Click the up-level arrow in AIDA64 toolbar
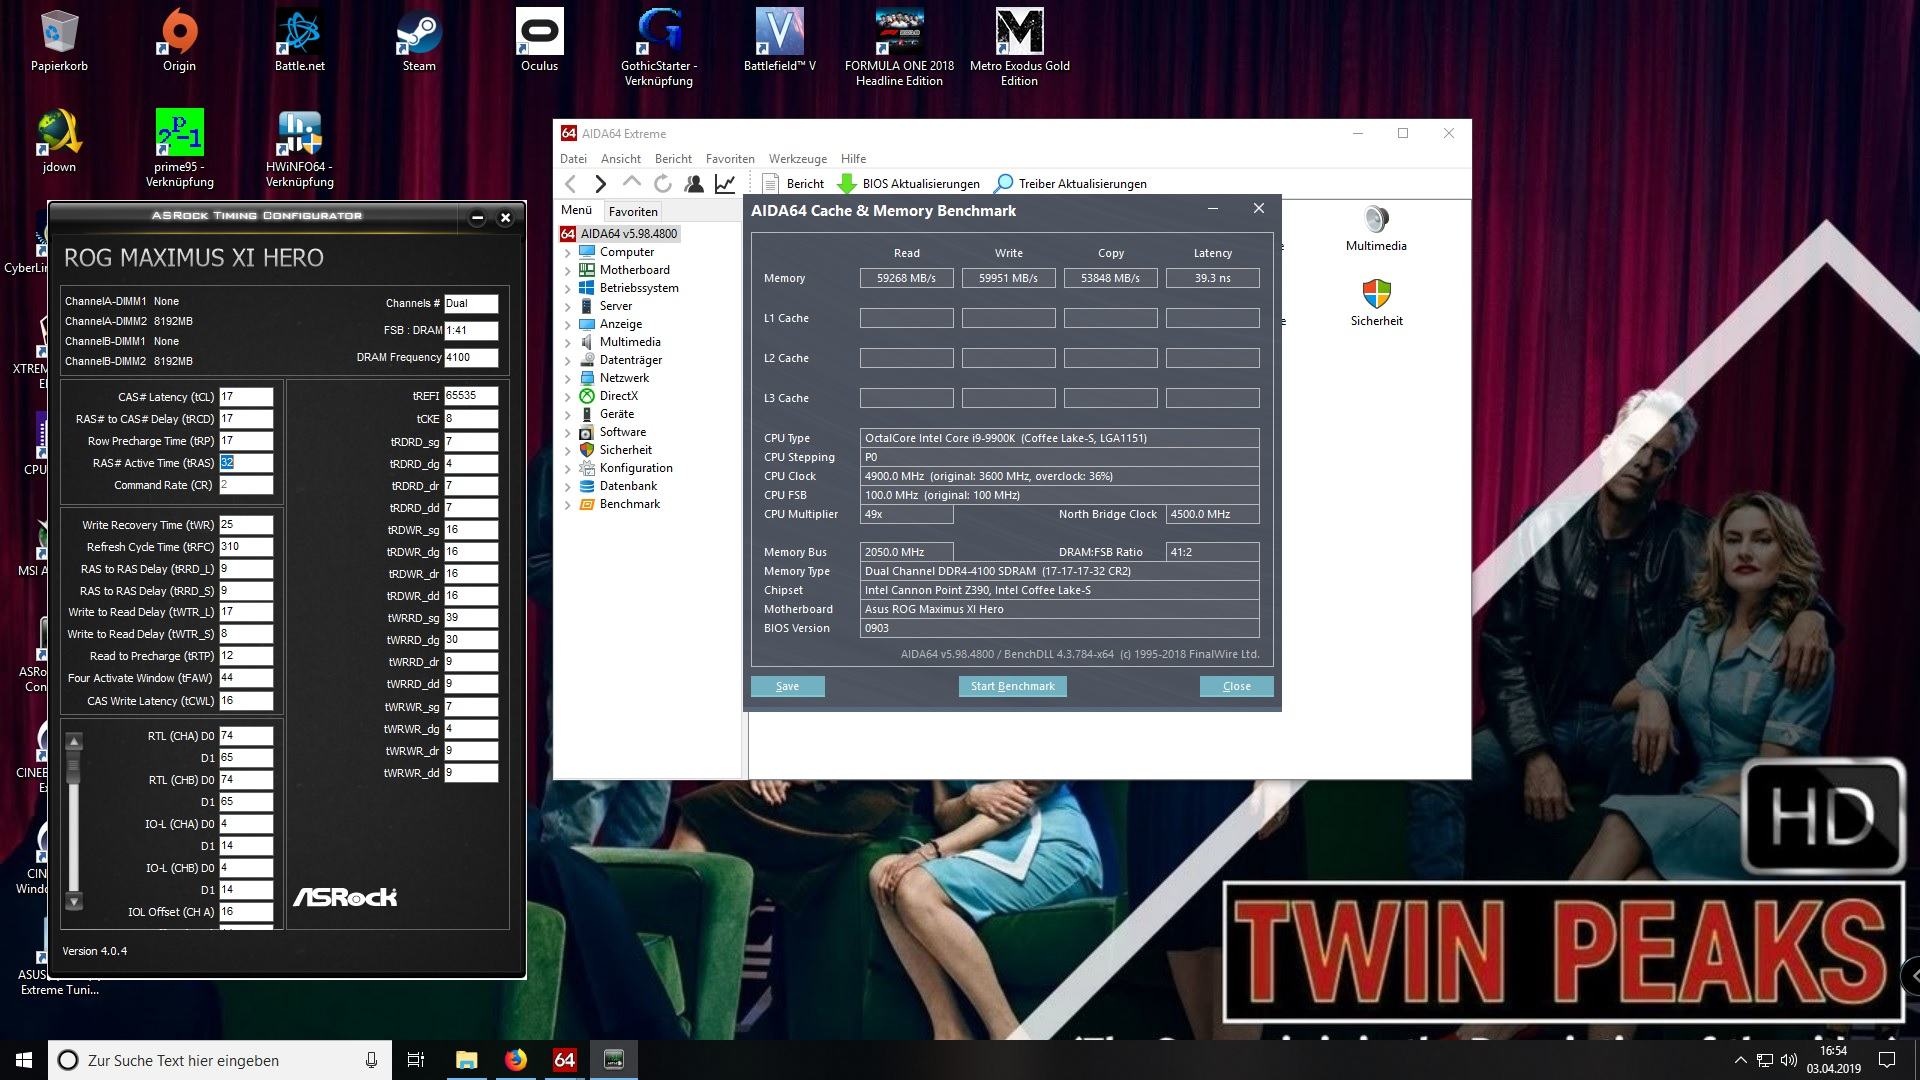This screenshot has height=1080, width=1920. [x=631, y=183]
